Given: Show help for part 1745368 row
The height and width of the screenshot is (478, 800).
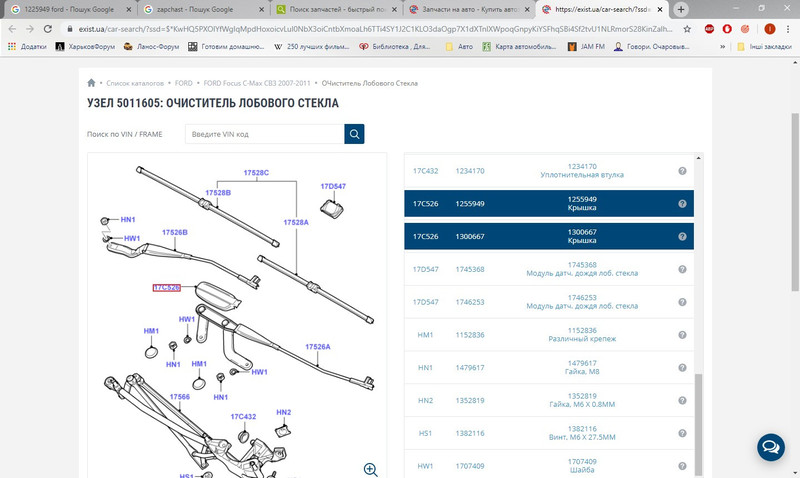Looking at the screenshot, I should point(682,269).
